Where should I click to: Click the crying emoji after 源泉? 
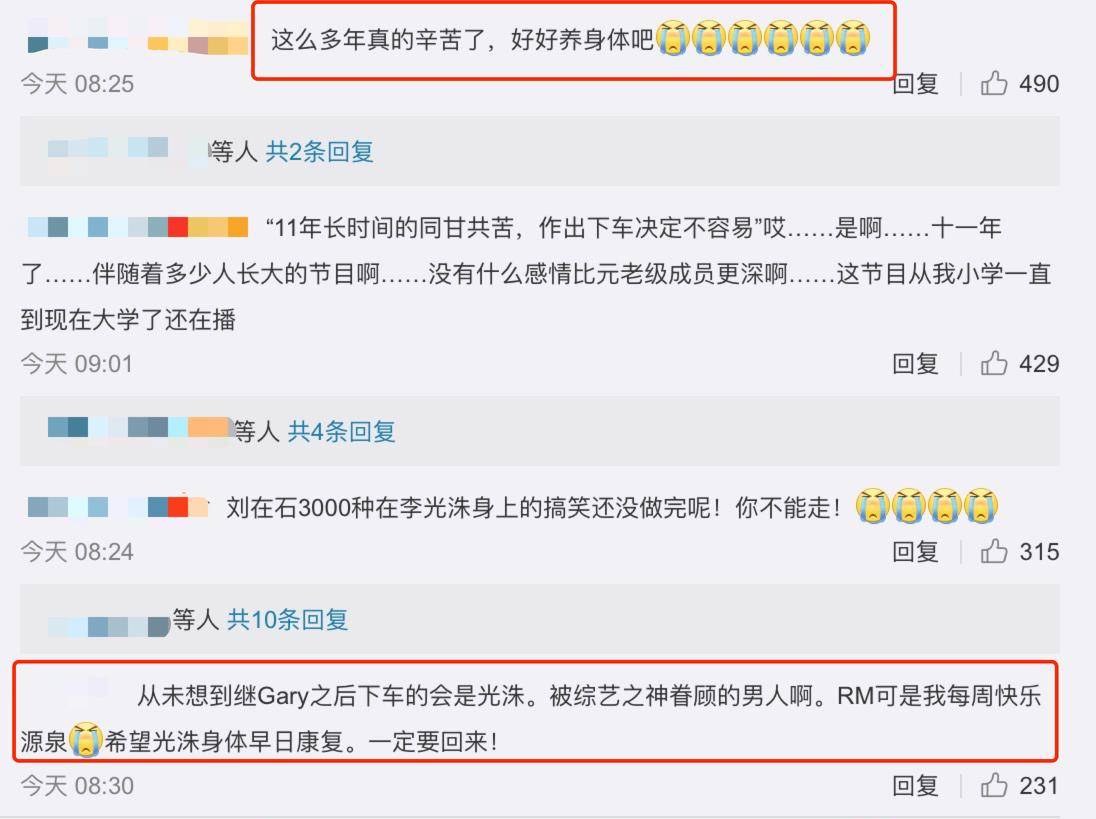pyautogui.click(x=85, y=739)
